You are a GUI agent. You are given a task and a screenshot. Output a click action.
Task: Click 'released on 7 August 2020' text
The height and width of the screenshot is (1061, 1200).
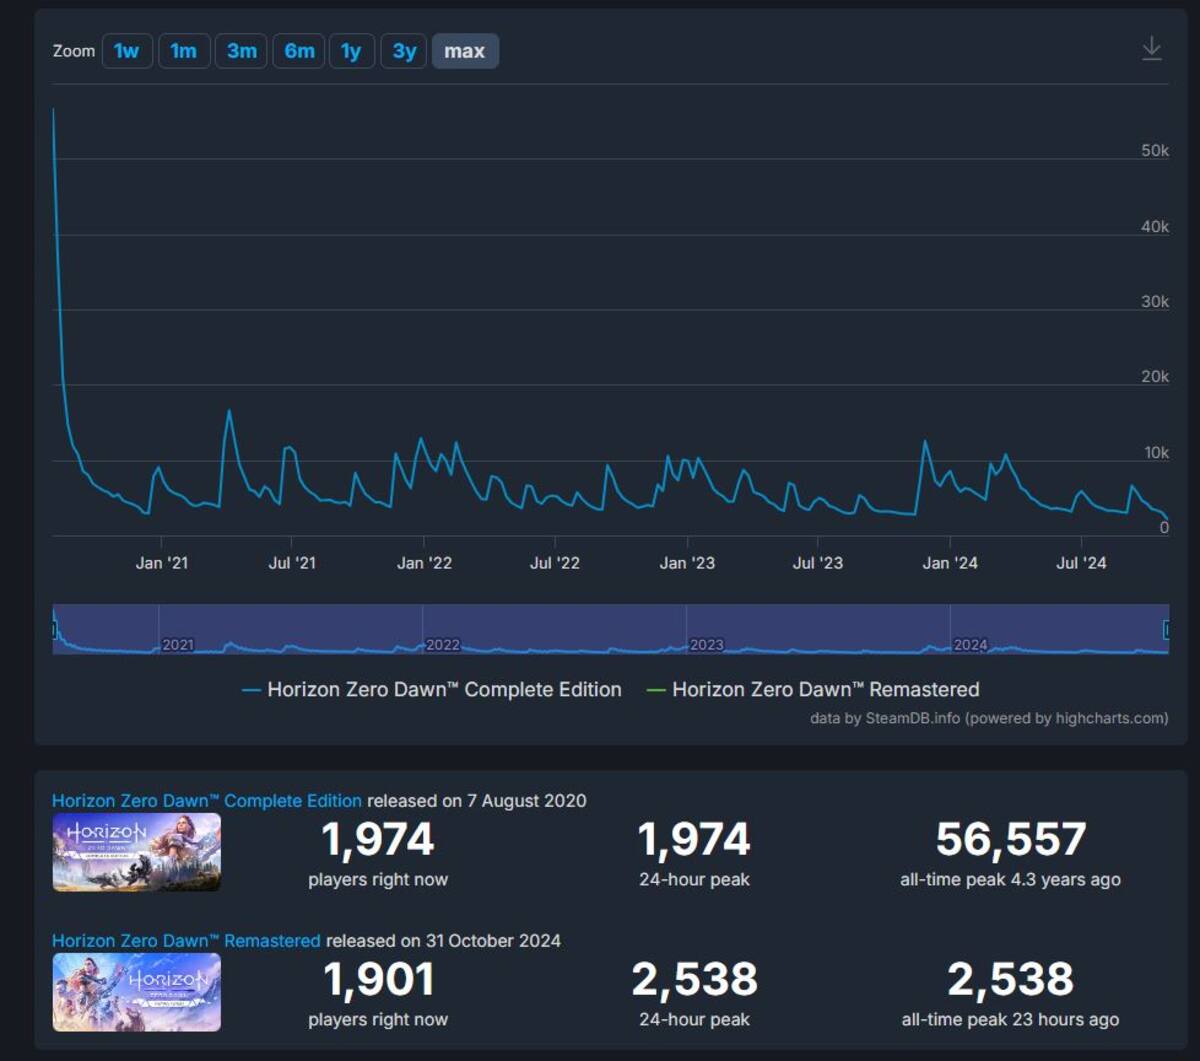pyautogui.click(x=477, y=800)
